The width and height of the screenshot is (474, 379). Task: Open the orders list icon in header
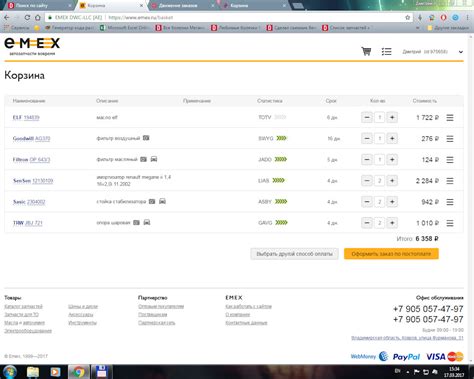[386, 52]
